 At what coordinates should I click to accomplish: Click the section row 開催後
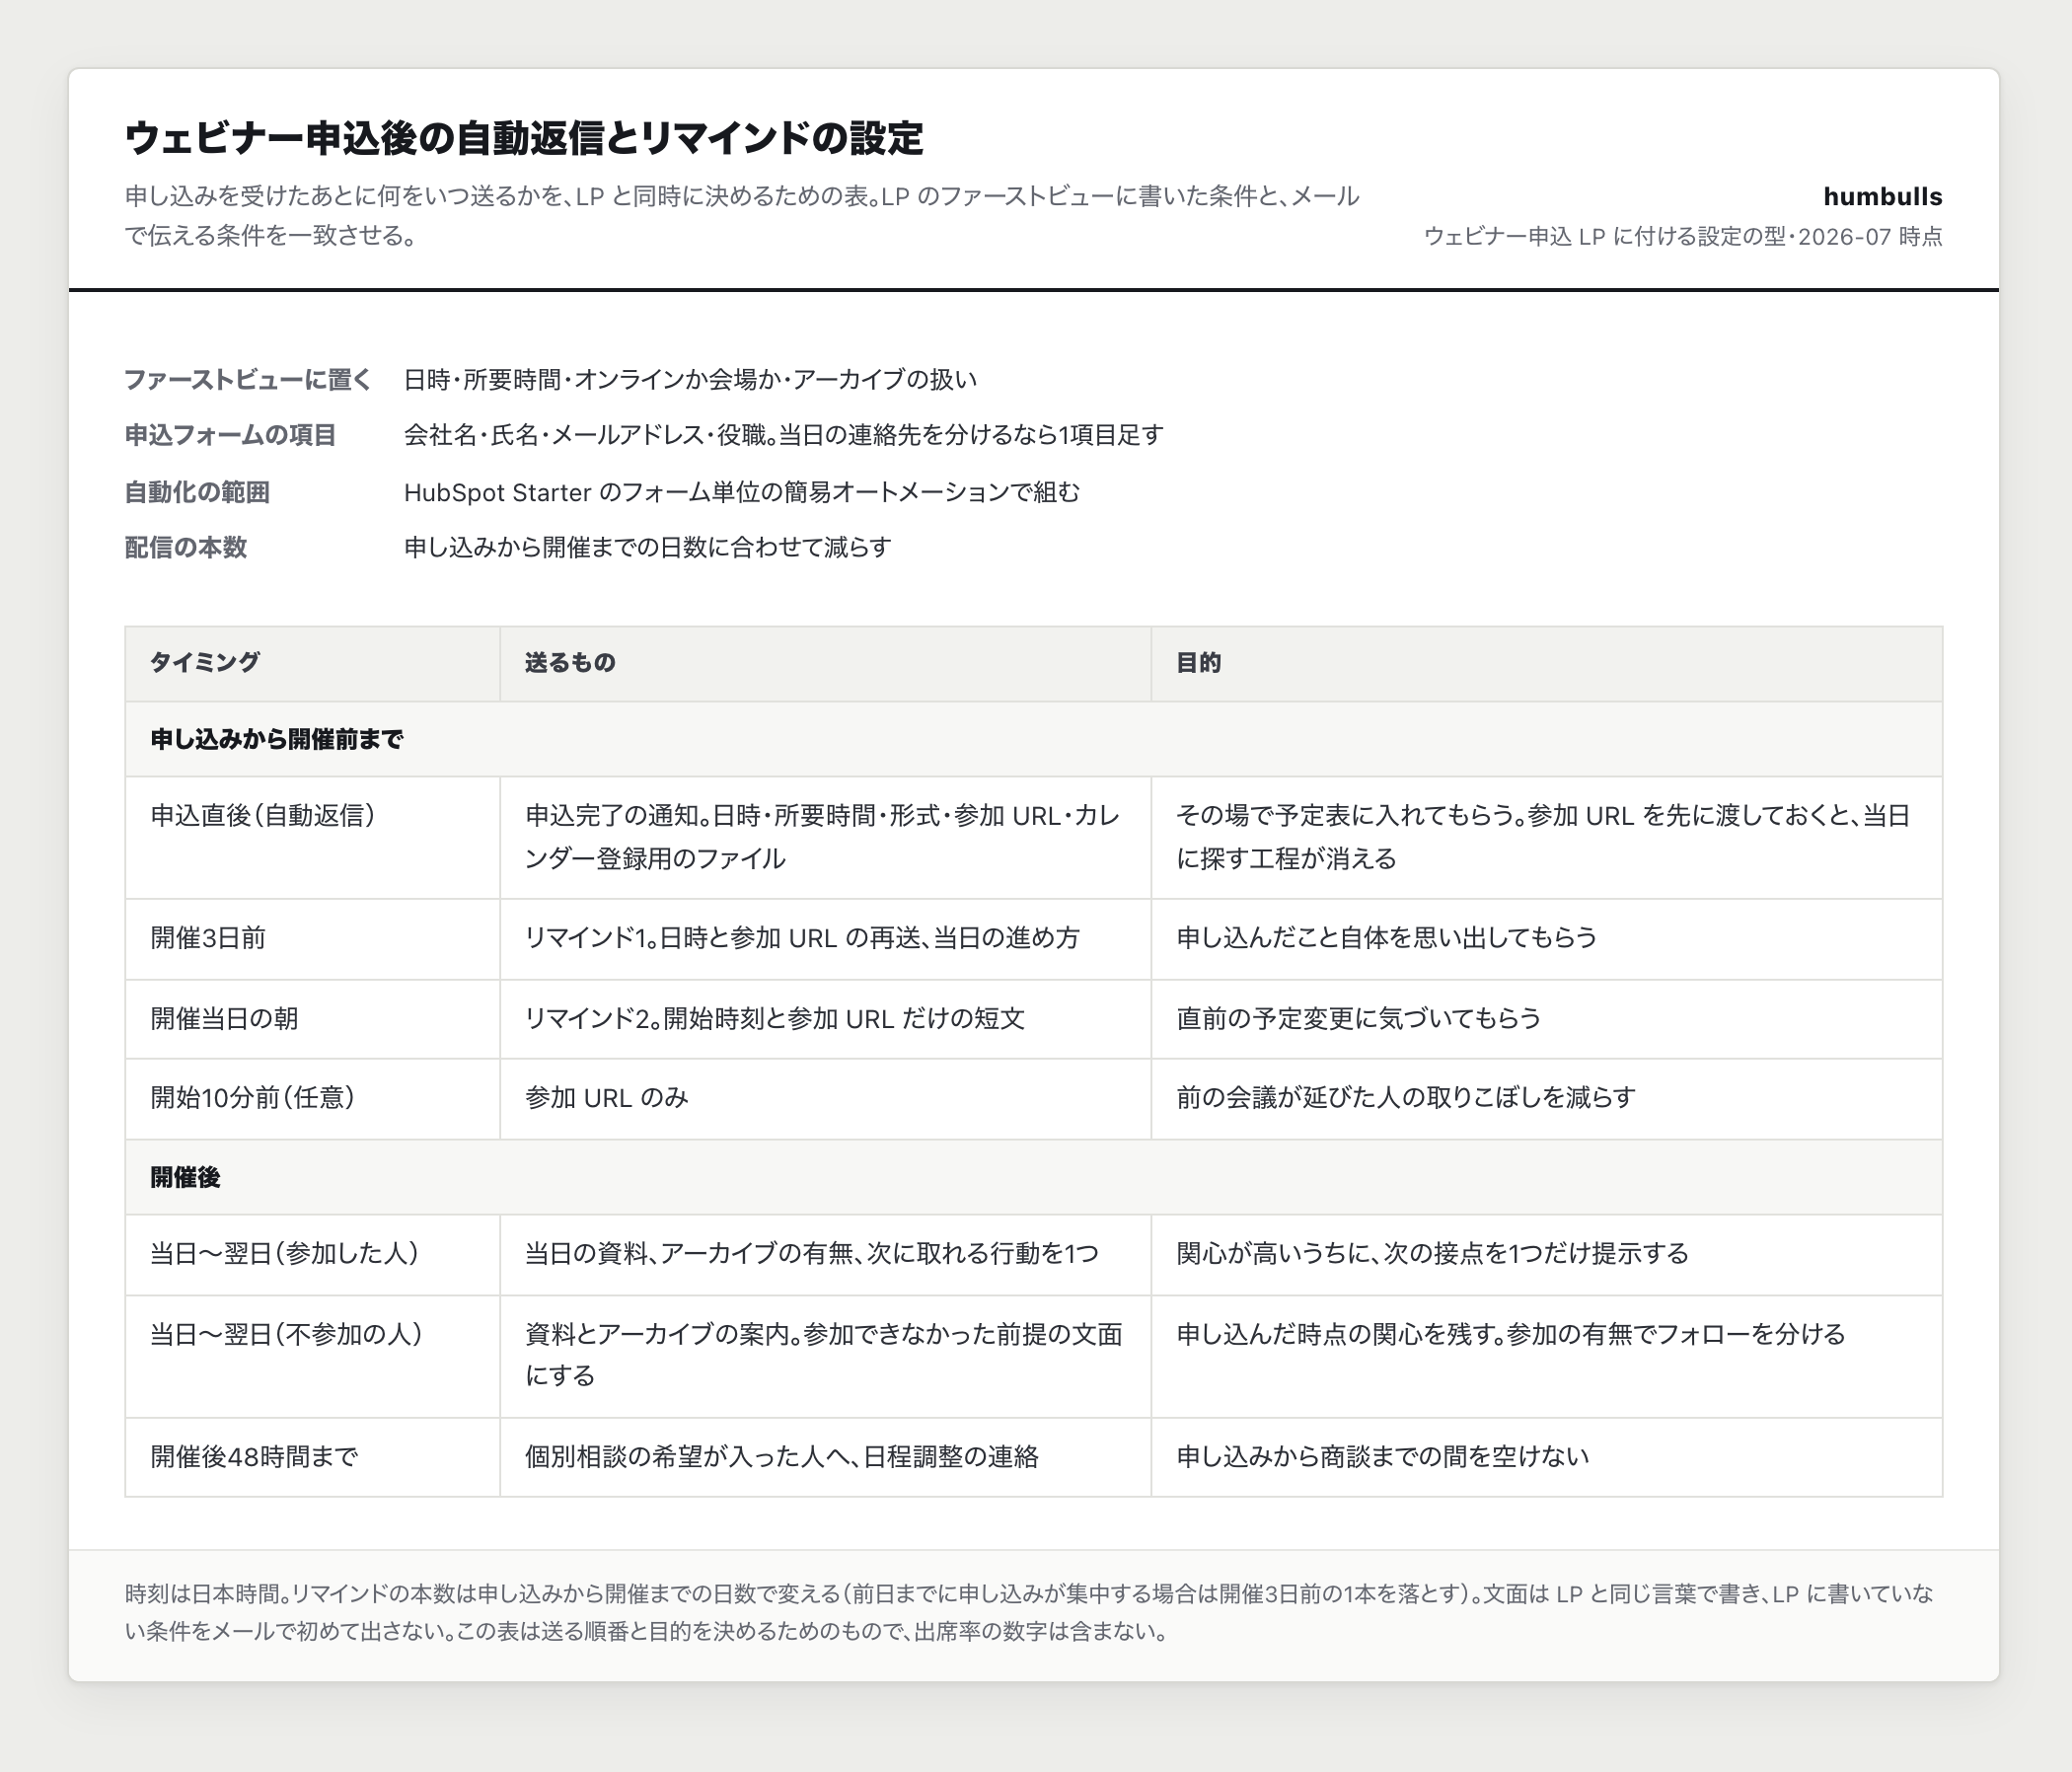coord(1034,1177)
